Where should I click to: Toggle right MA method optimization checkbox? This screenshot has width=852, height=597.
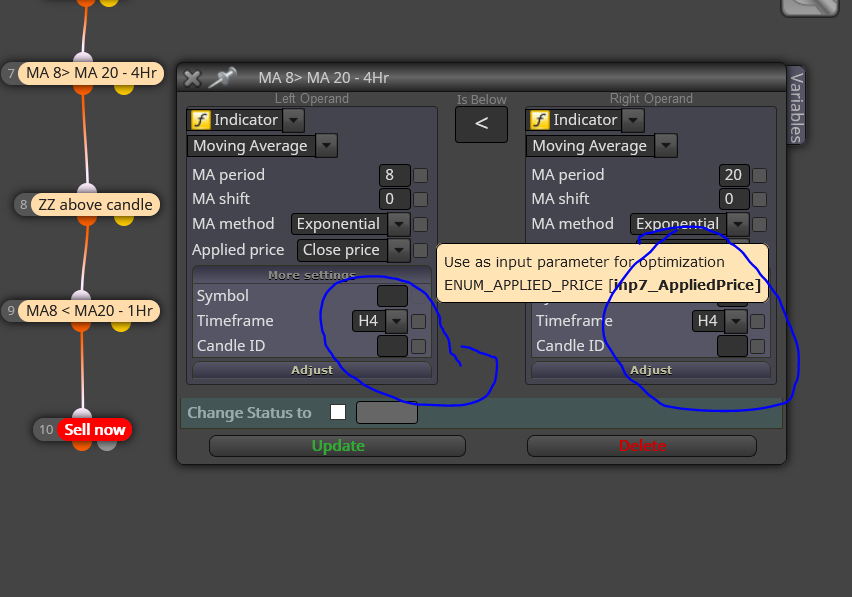(x=760, y=224)
